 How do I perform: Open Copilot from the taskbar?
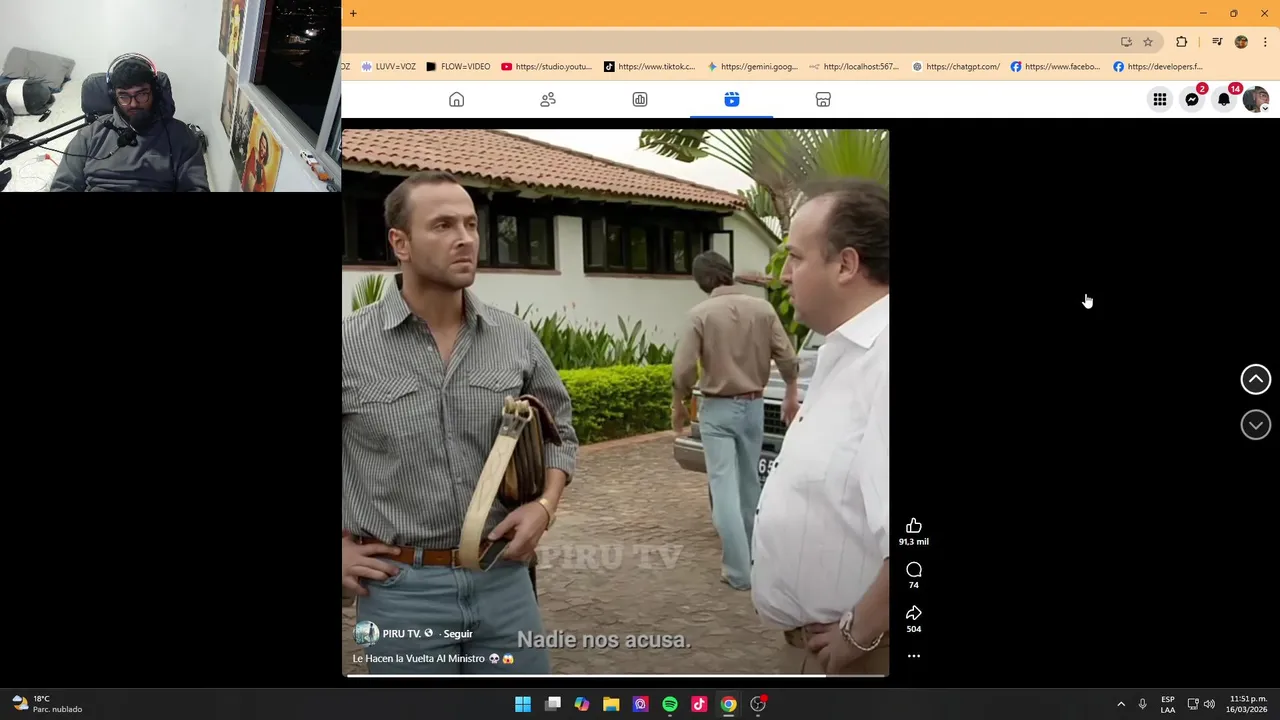pyautogui.click(x=582, y=704)
